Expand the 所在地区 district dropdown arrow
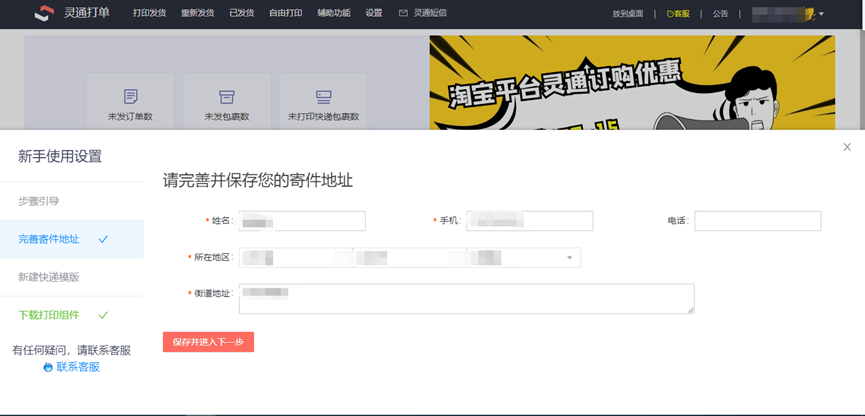This screenshot has height=416, width=865. (570, 258)
